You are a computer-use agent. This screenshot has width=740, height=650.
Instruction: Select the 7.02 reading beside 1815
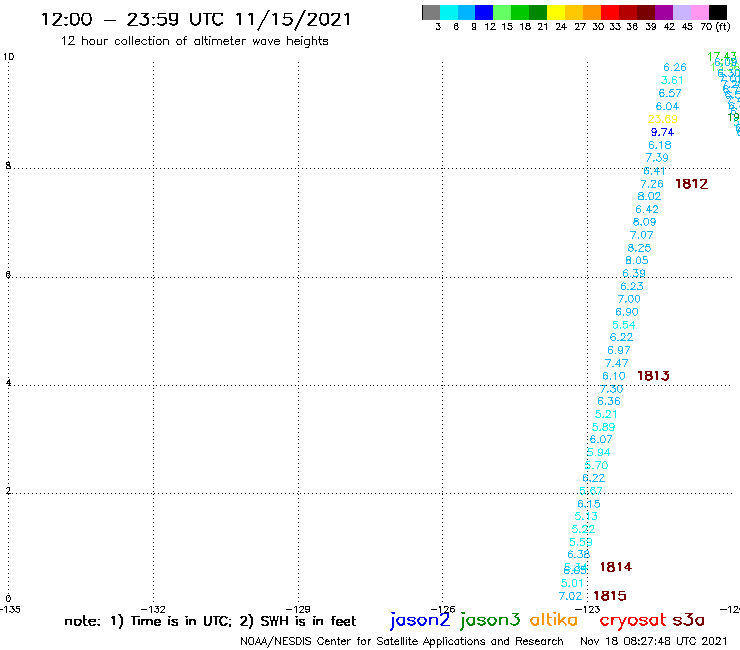tap(570, 596)
